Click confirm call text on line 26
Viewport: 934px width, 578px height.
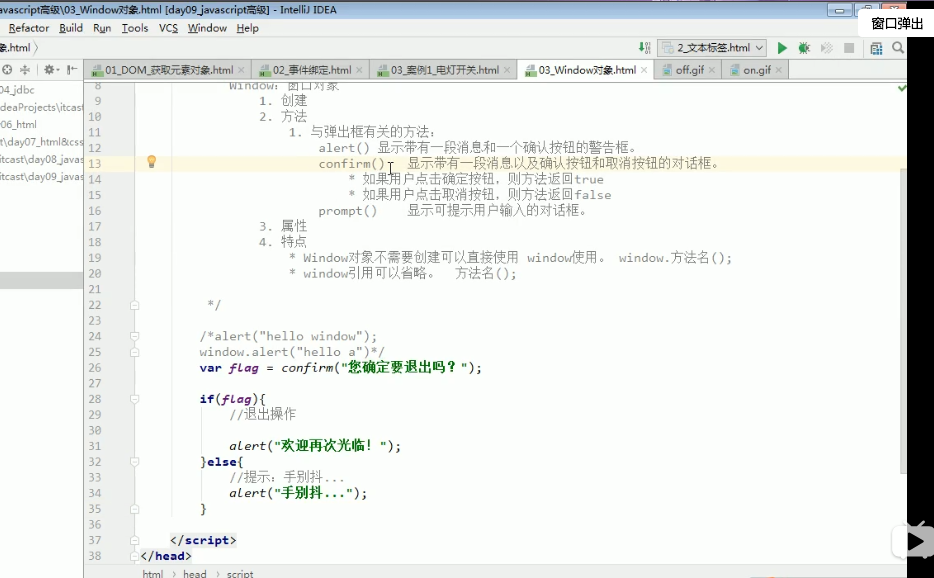click(x=307, y=368)
